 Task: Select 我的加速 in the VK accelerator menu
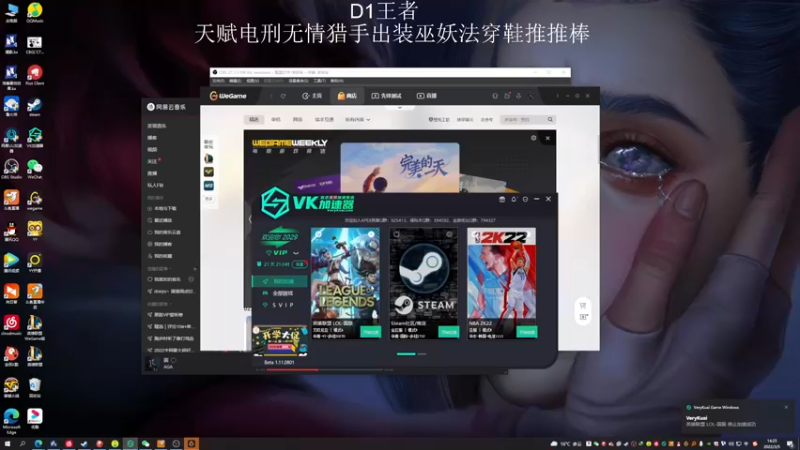point(279,281)
